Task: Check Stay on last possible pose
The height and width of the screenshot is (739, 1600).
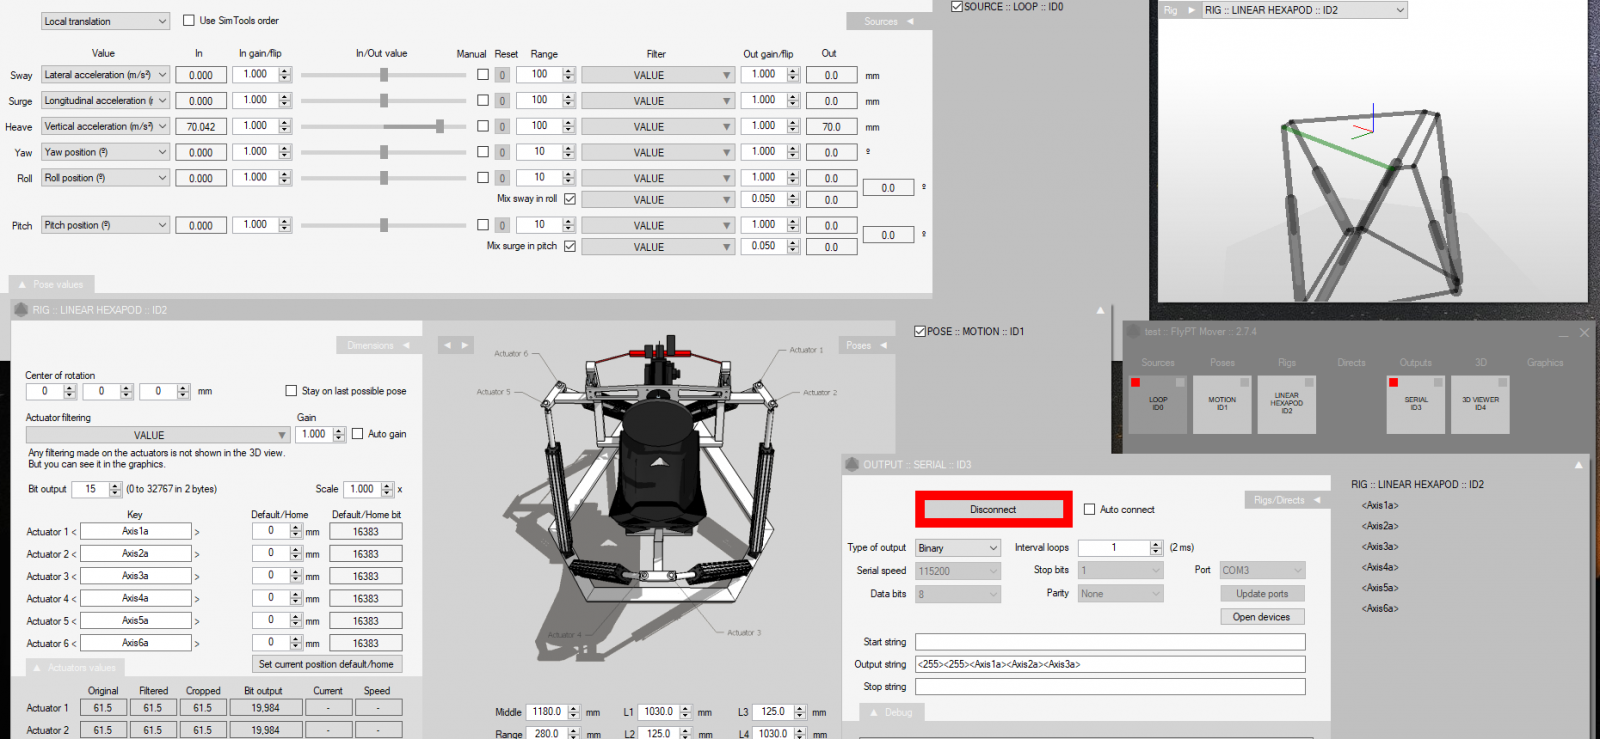Action: (291, 391)
